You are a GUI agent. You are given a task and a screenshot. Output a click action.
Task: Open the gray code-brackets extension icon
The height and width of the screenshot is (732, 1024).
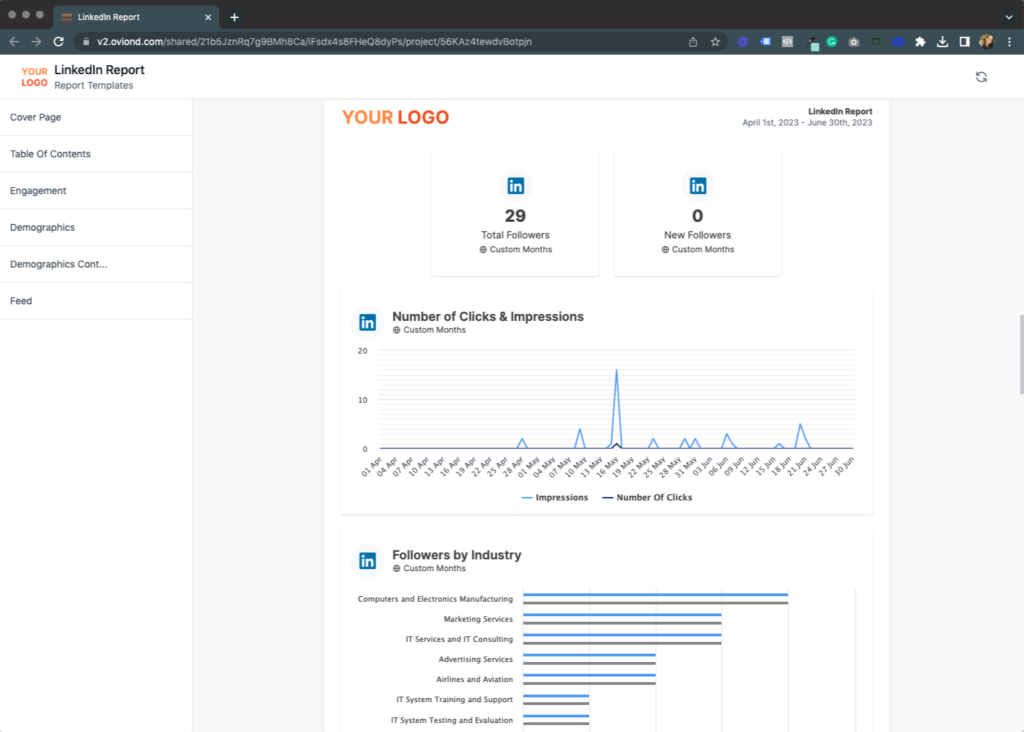click(787, 42)
